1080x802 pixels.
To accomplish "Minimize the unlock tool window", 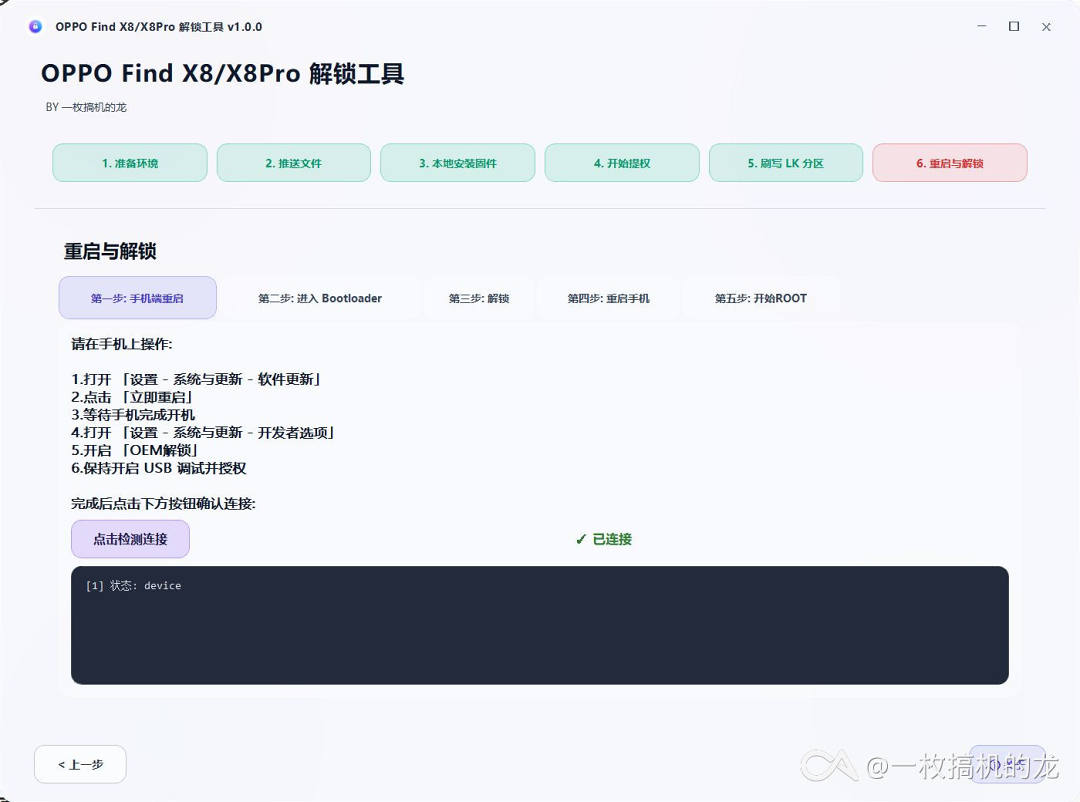I will 982,26.
